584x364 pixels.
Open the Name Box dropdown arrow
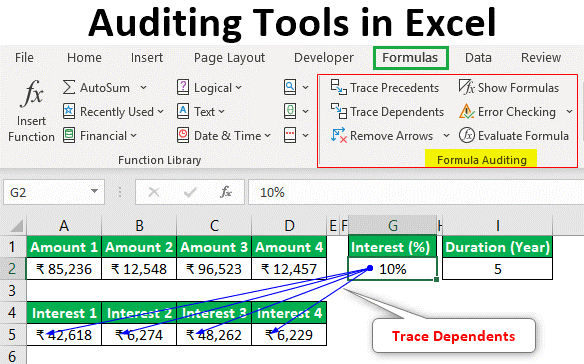tap(94, 192)
